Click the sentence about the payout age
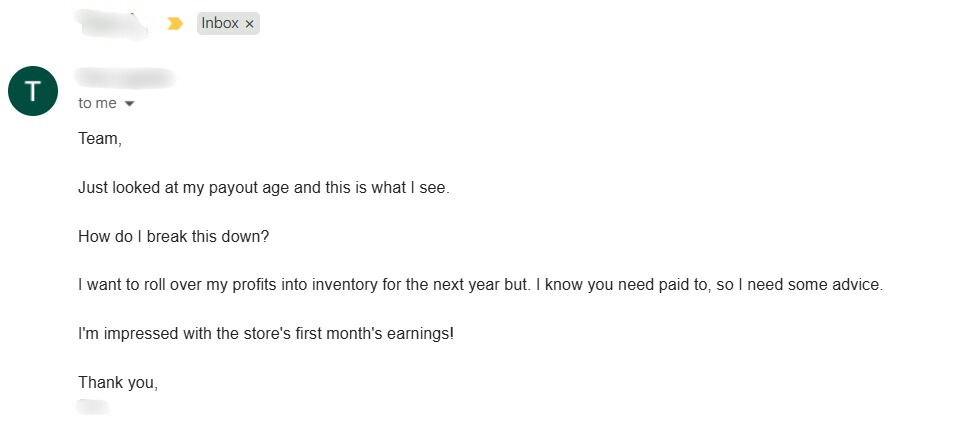This screenshot has width=955, height=426. point(264,188)
